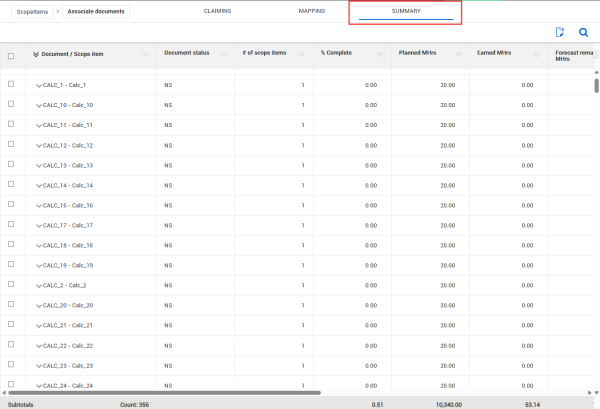The image size is (600, 409).
Task: Check the CALC_17 - Calc_17 row checkbox
Action: [x=11, y=224]
